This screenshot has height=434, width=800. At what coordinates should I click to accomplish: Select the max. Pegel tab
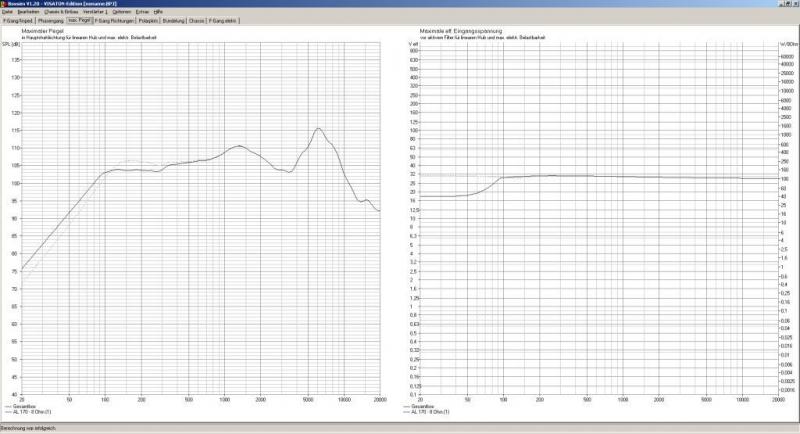(79, 20)
